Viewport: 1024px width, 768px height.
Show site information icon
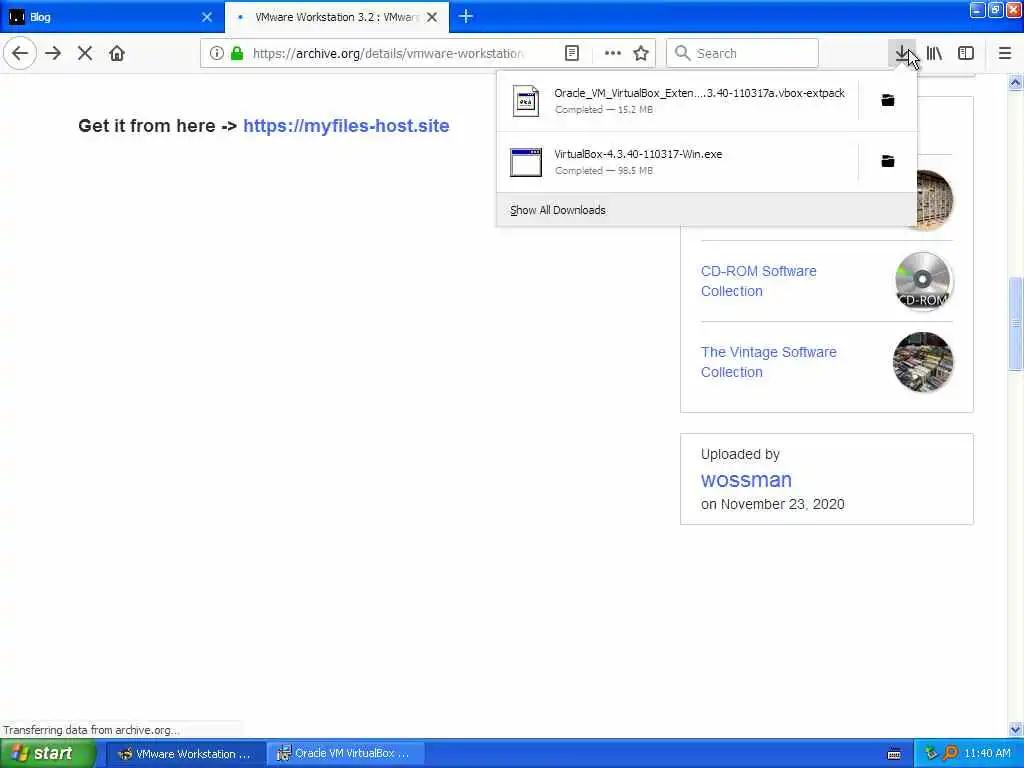point(216,53)
